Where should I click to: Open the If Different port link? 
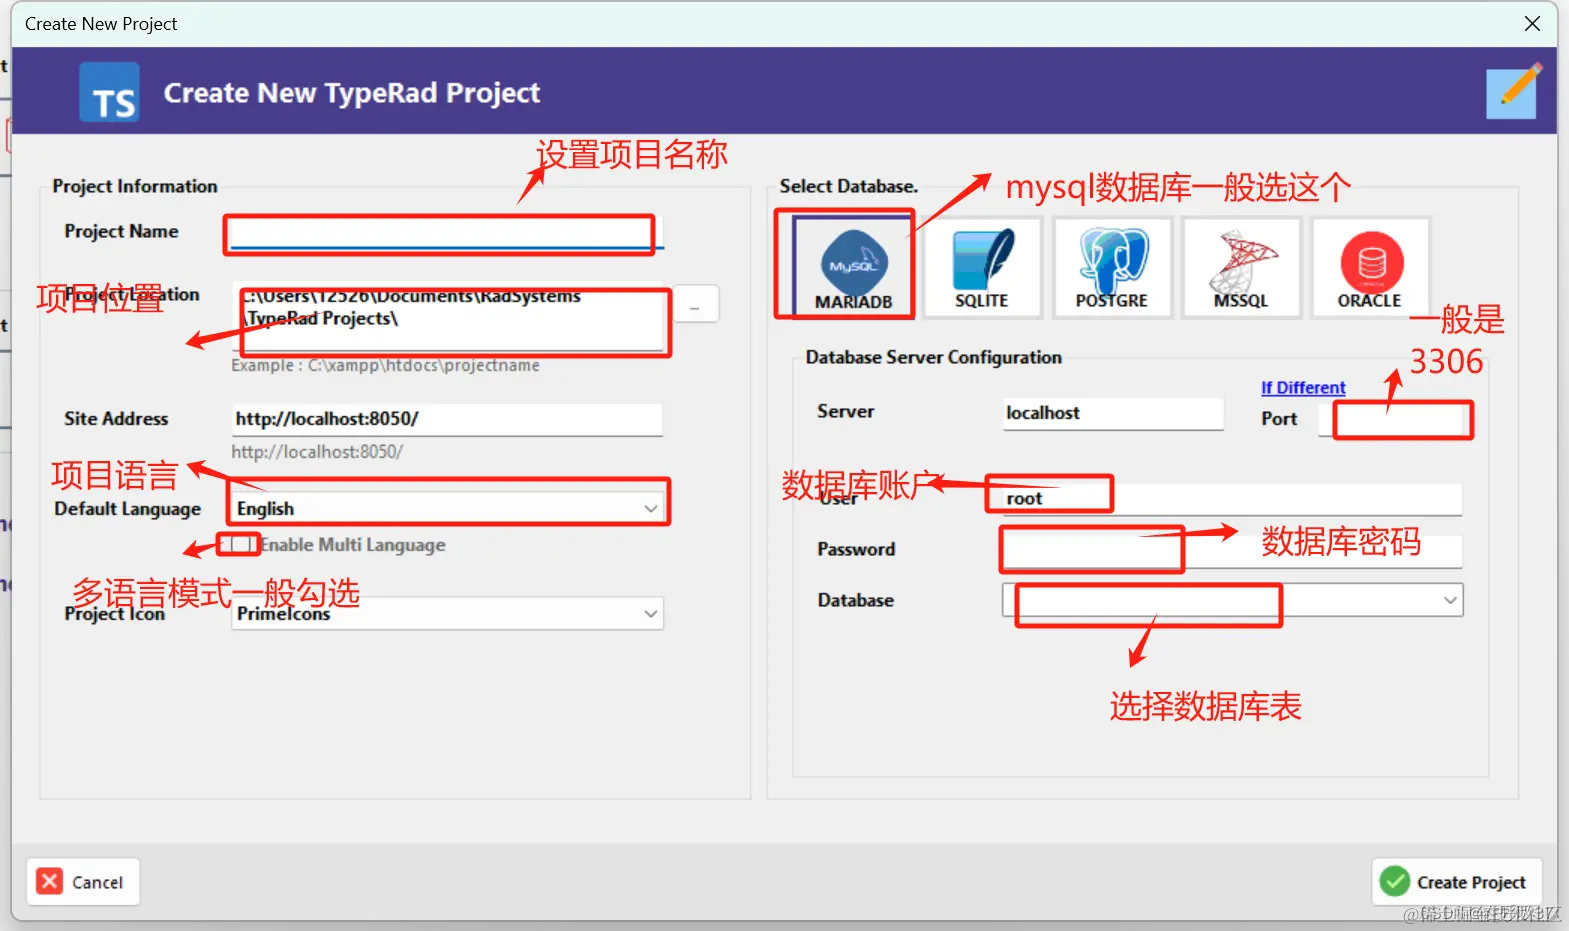(x=1303, y=388)
